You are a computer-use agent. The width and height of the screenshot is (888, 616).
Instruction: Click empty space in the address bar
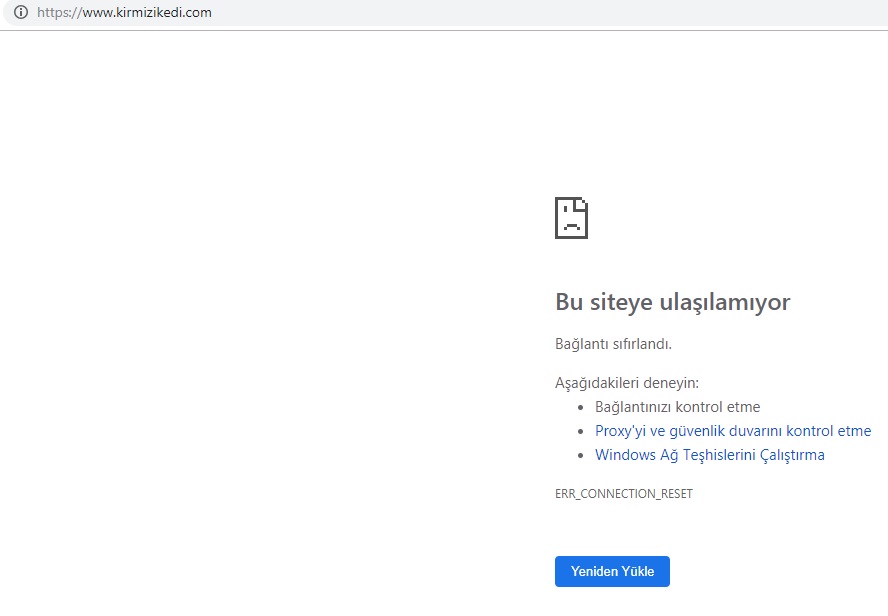(550, 13)
